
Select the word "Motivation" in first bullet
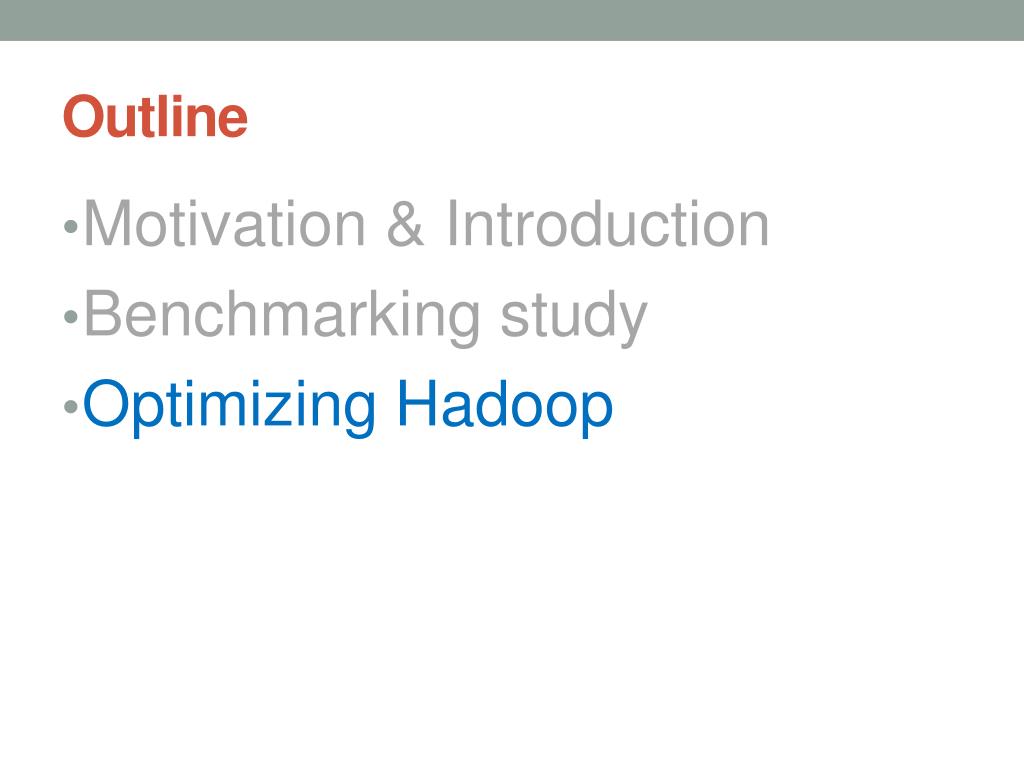coord(225,224)
